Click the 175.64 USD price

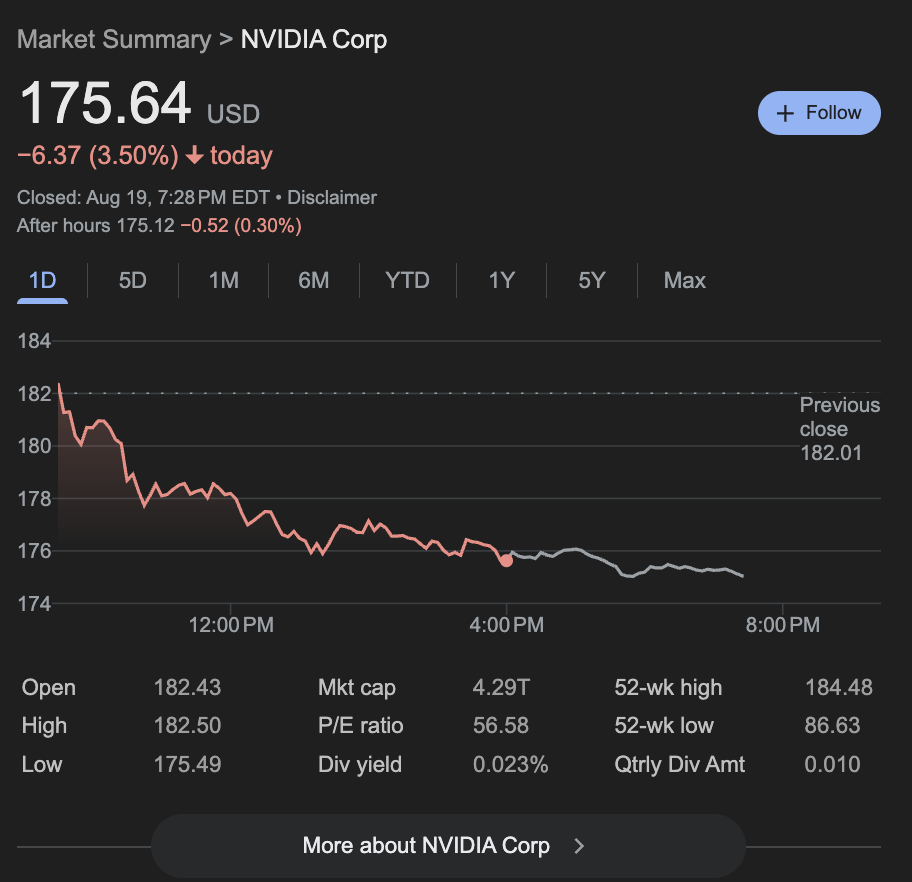click(105, 104)
